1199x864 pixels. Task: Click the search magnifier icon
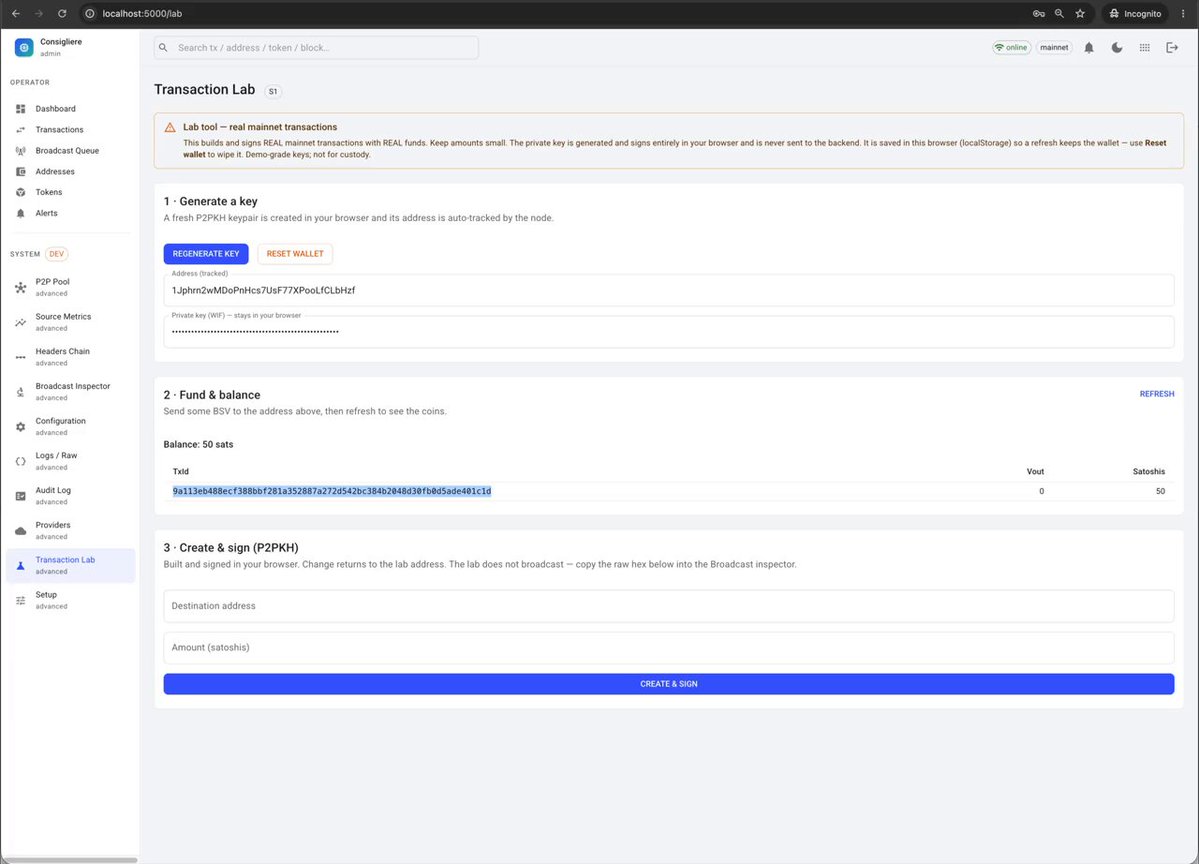[x=163, y=47]
